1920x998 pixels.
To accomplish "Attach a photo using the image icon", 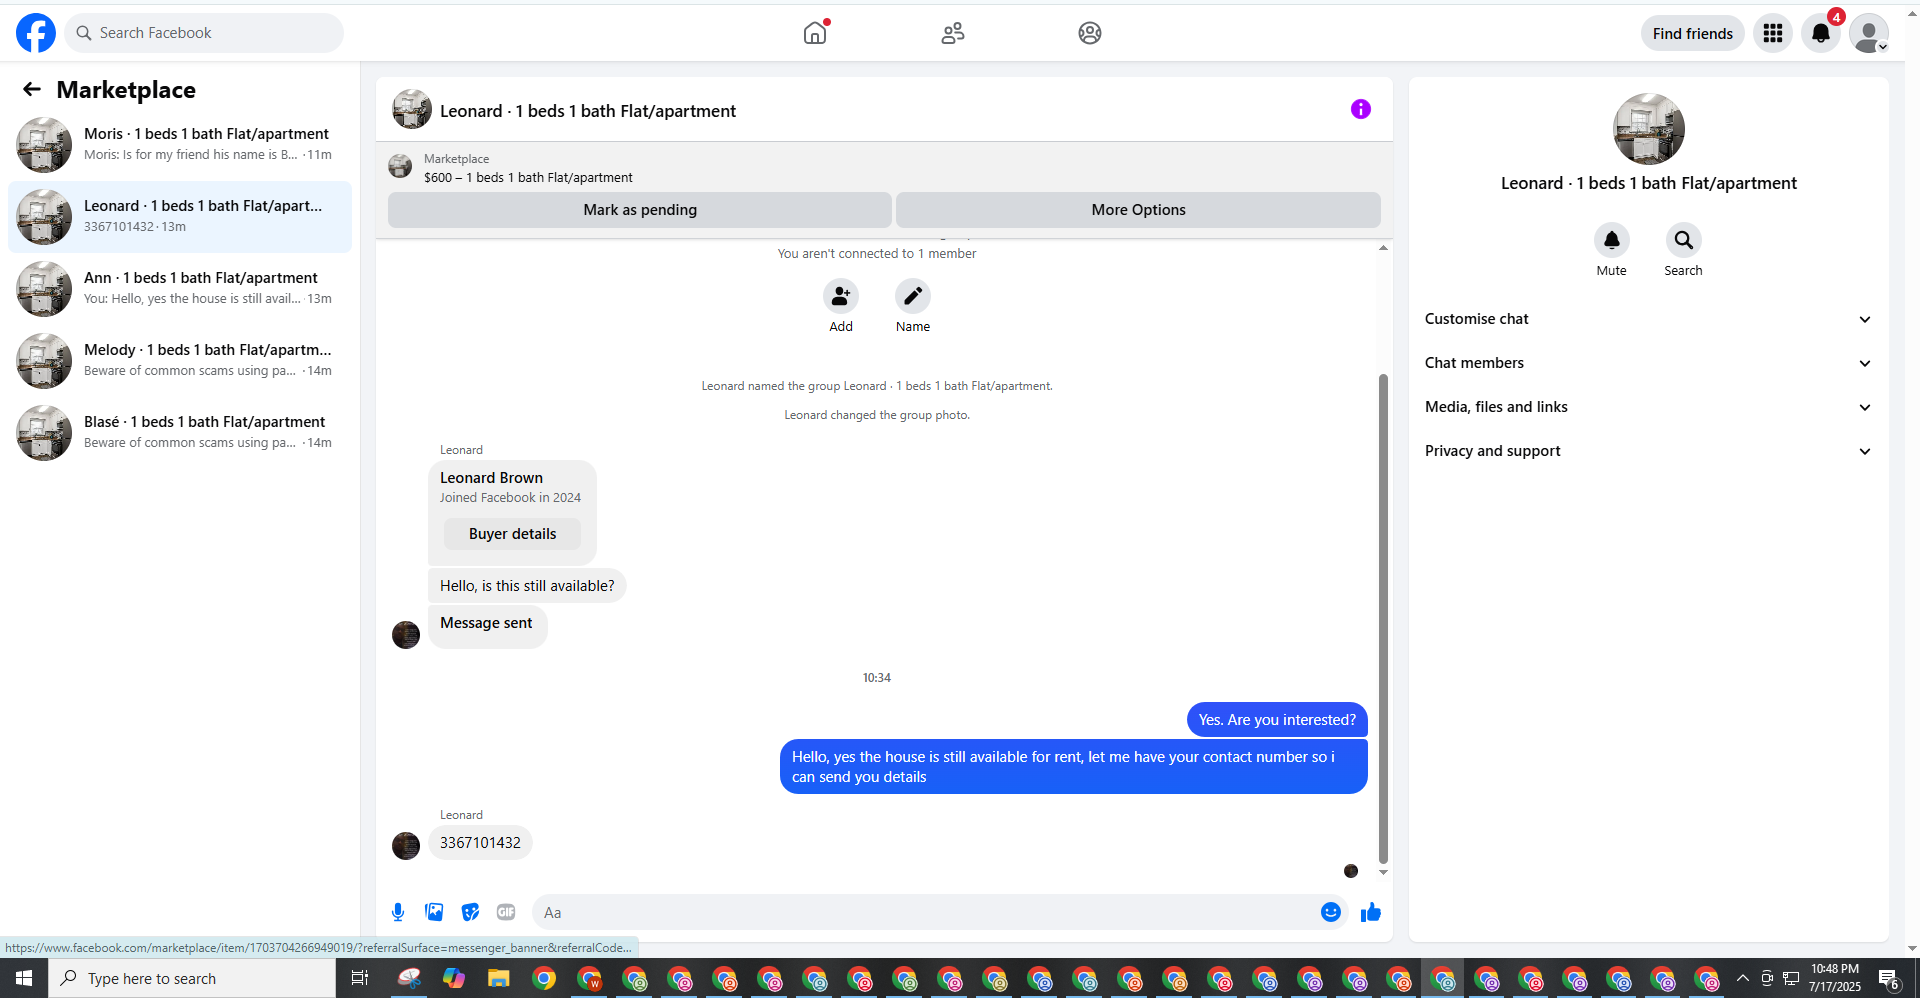I will 434,912.
